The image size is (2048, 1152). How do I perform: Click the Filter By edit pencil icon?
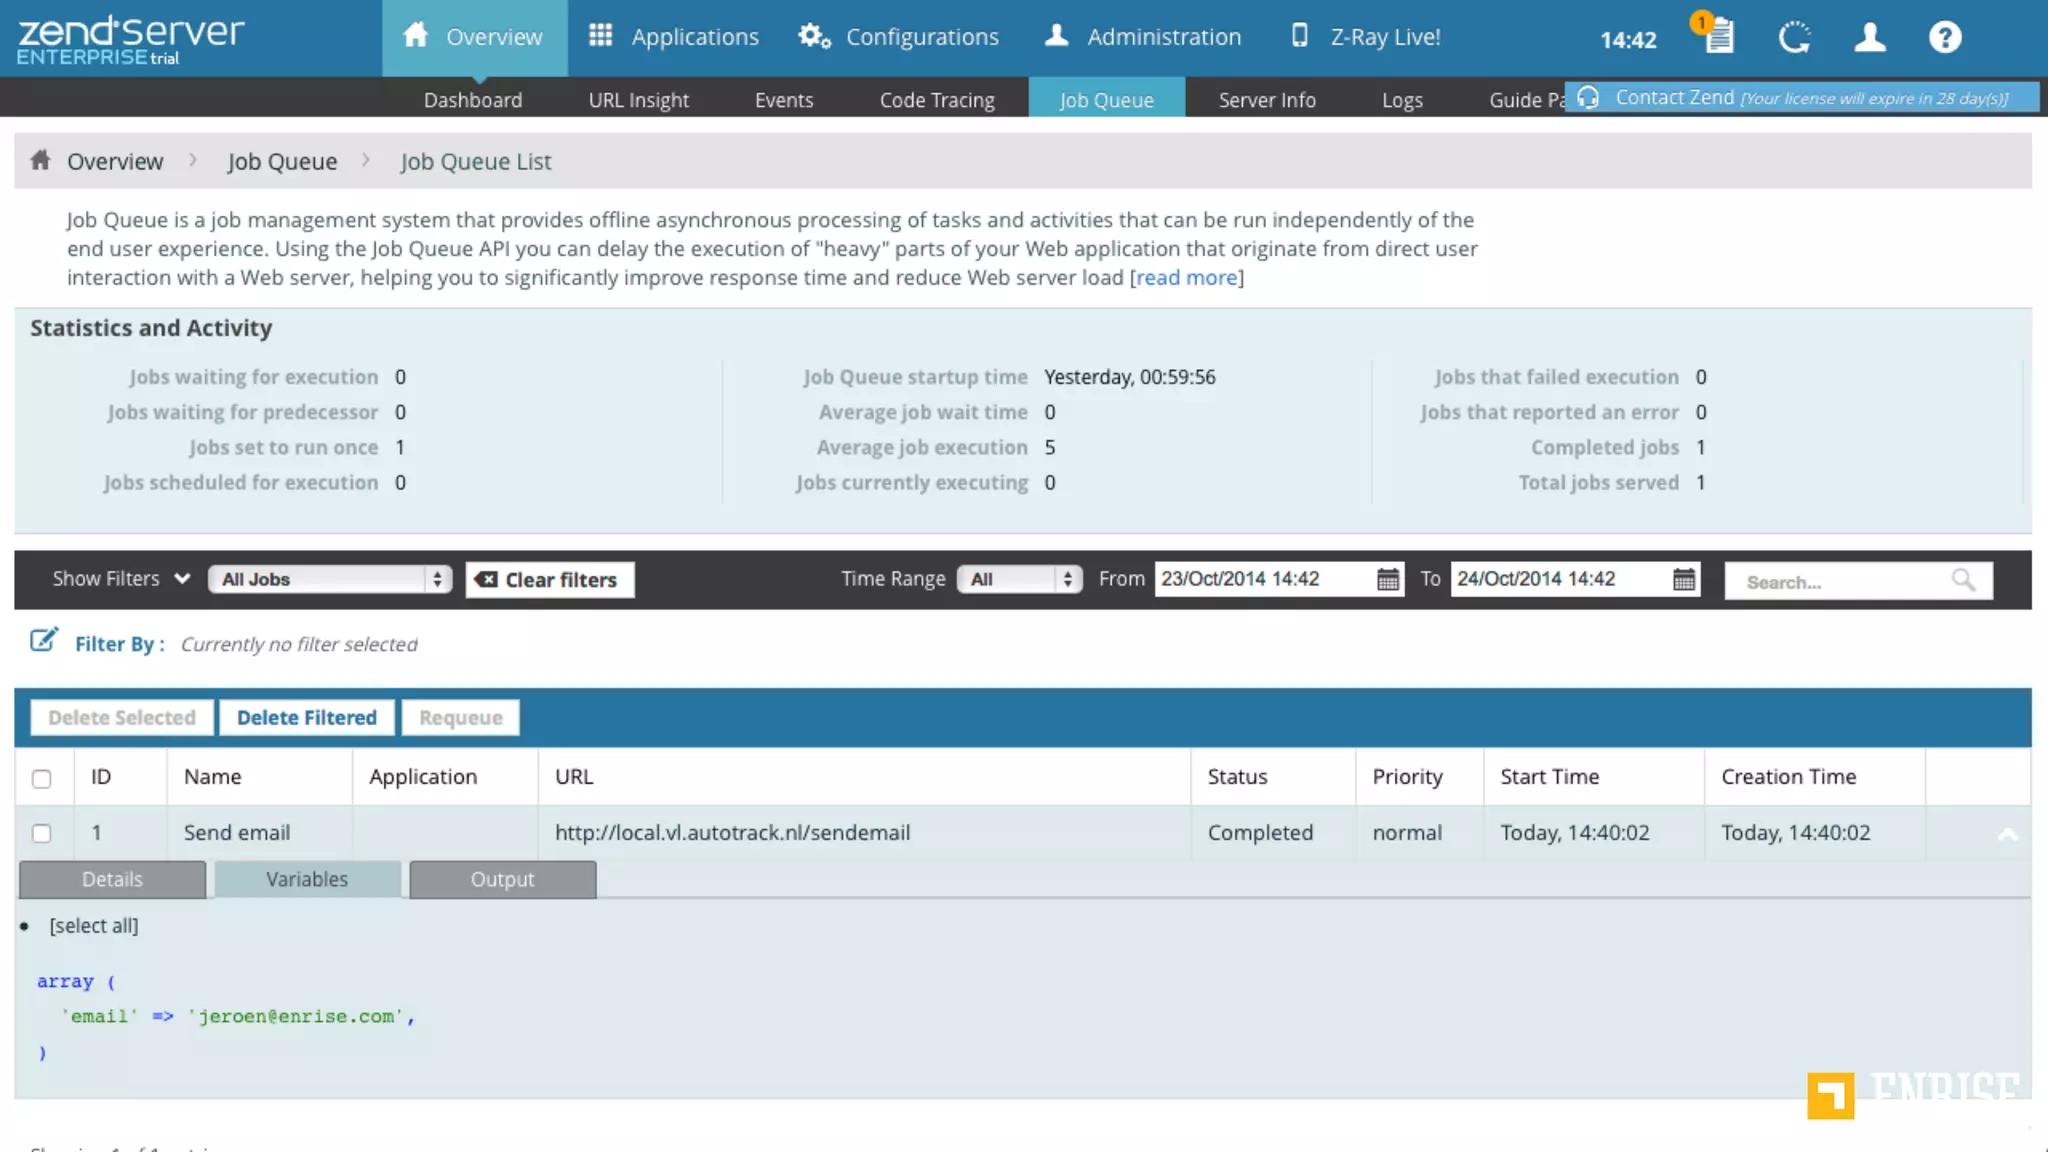[x=43, y=641]
